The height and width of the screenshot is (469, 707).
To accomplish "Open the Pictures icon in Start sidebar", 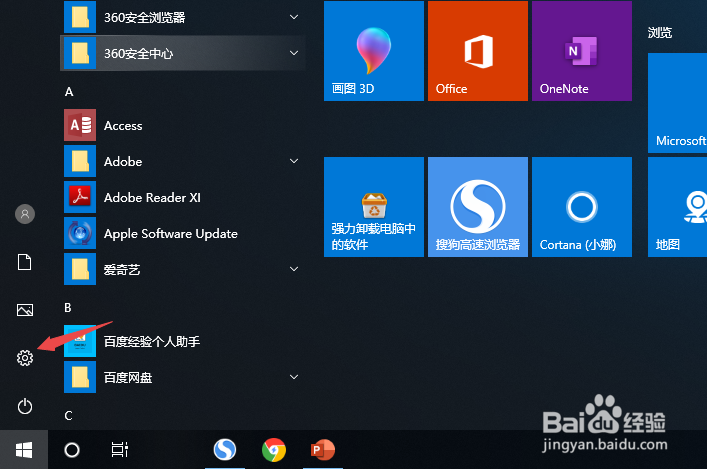I will coord(25,310).
